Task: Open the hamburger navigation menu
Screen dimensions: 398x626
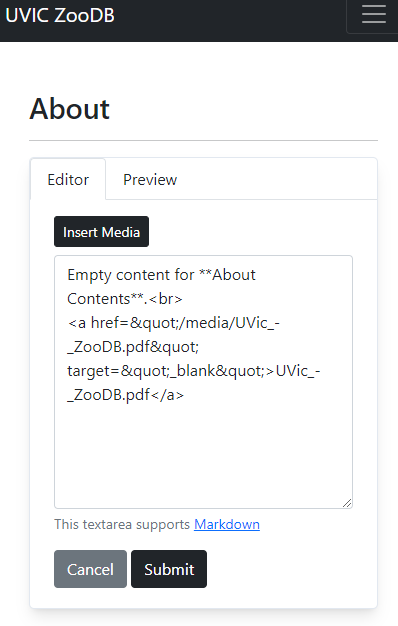Action: pyautogui.click(x=374, y=15)
